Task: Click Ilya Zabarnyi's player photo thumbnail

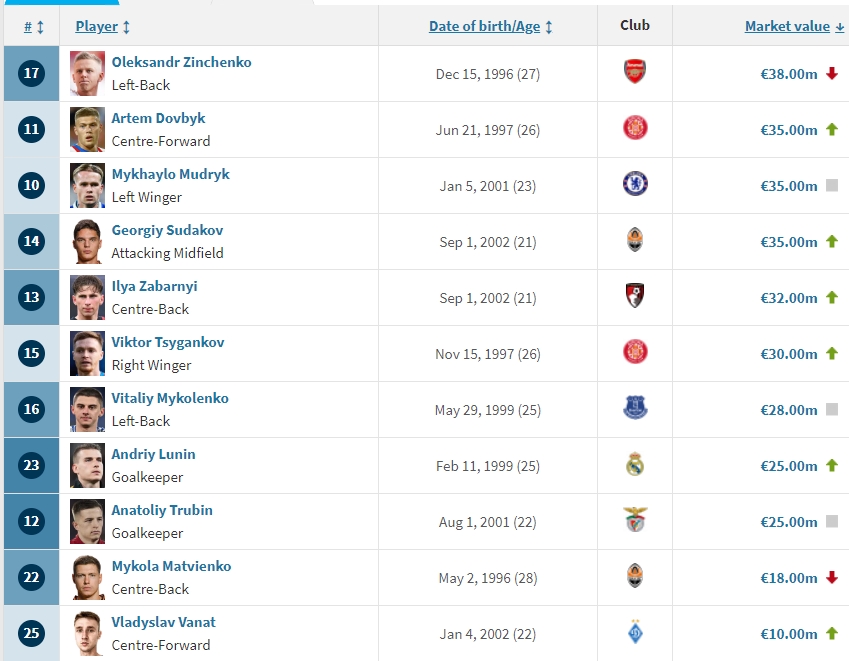Action: coord(87,297)
